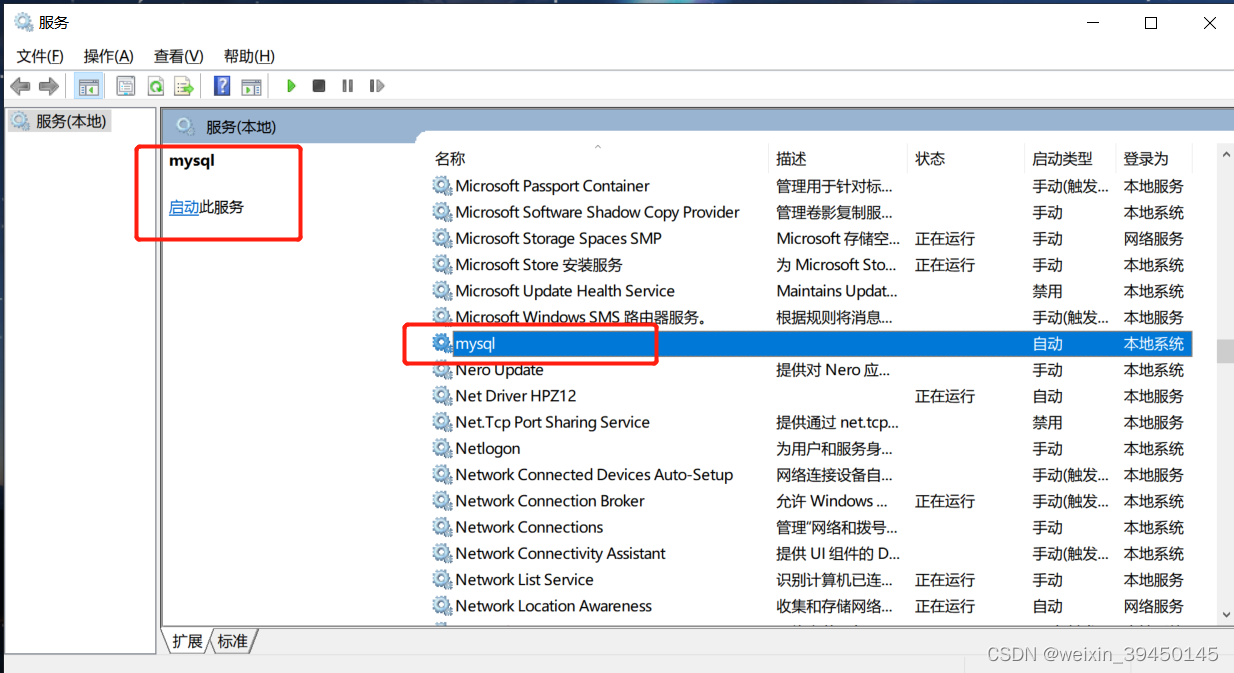This screenshot has width=1234, height=673.
Task: Click gear icon of Microsoft Passport Container
Action: 442,186
